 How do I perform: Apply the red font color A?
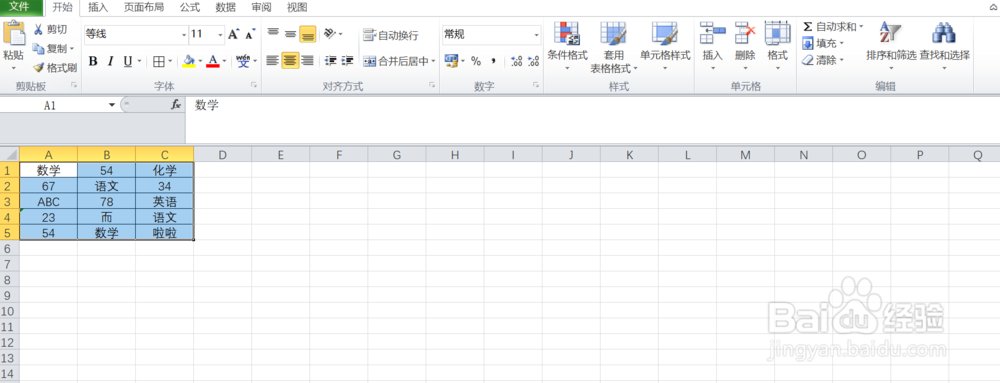point(213,61)
